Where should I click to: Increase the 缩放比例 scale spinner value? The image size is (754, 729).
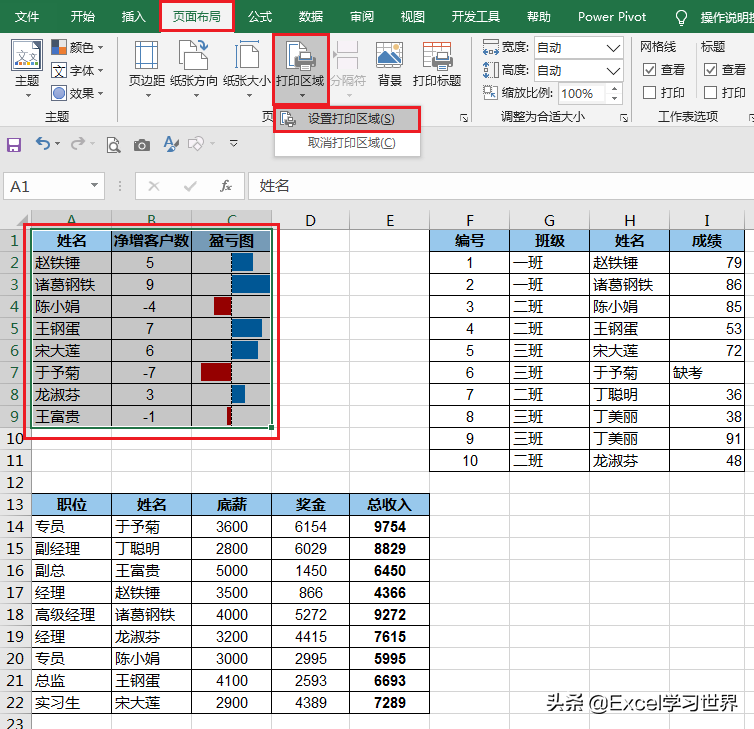pos(614,89)
